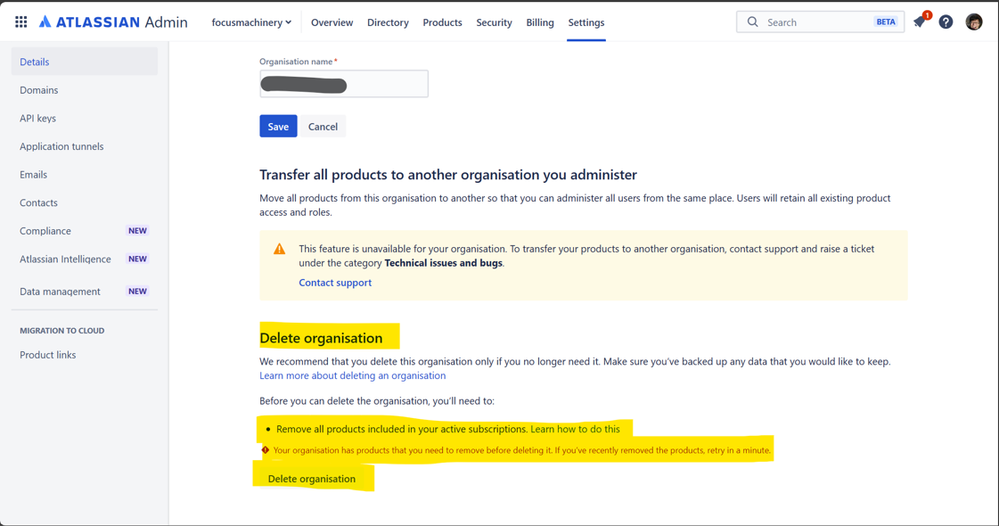The image size is (999, 527).
Task: Open the user profile avatar
Action: (974, 22)
